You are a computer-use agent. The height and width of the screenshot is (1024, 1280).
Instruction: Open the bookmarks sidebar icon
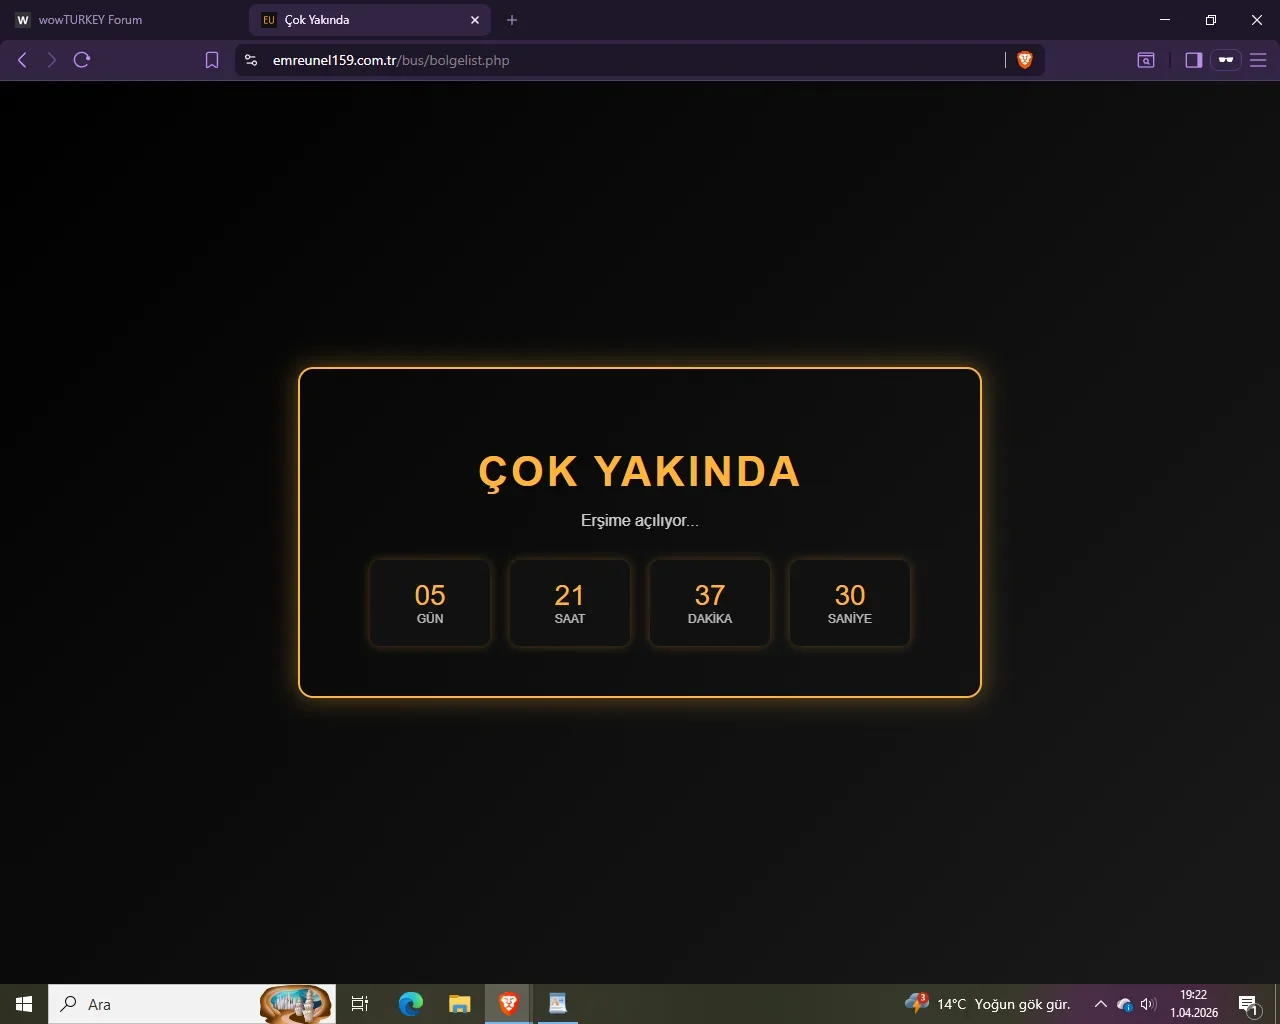point(211,60)
